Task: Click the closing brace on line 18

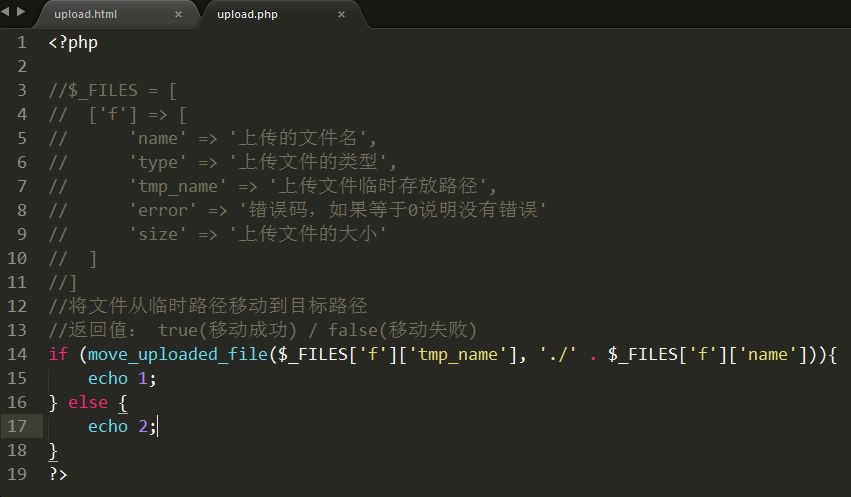Action: pyautogui.click(x=53, y=451)
